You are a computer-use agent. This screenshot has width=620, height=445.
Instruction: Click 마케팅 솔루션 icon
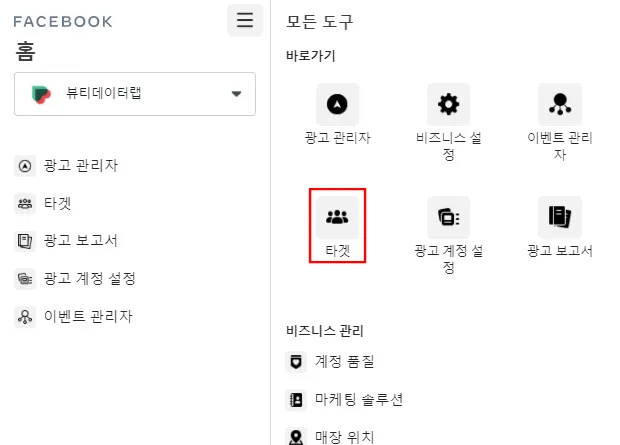(296, 400)
